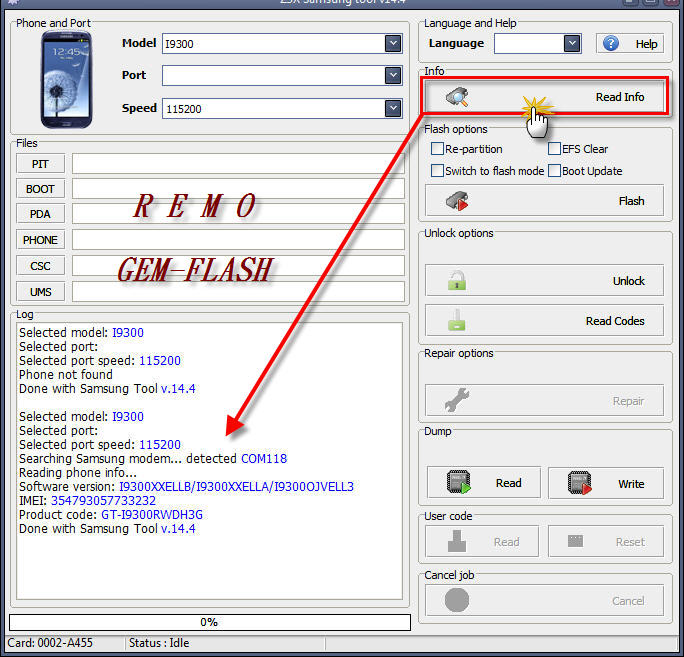Click the PIT file path field
684x657 pixels.
(x=238, y=164)
